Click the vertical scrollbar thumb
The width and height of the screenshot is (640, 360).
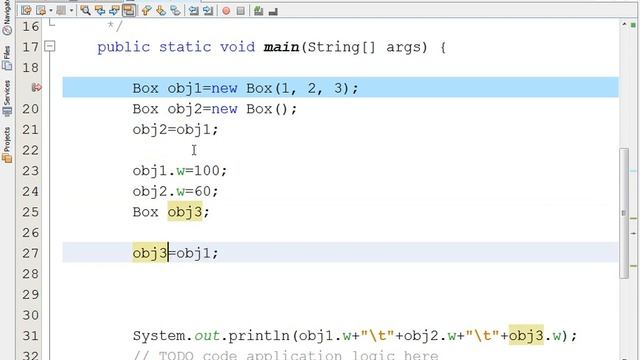coord(624,213)
